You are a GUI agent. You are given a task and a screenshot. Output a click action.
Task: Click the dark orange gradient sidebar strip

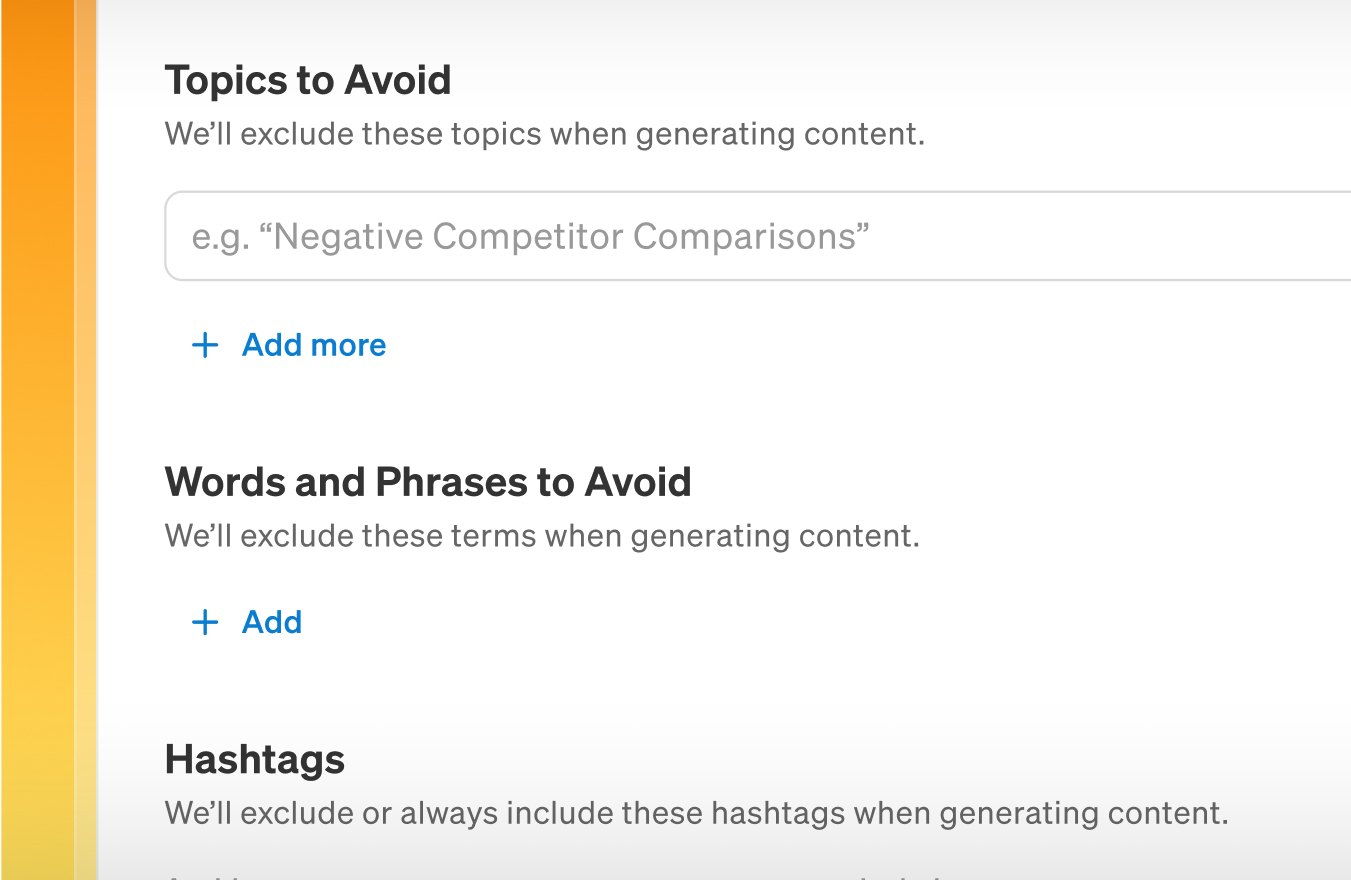tap(37, 440)
